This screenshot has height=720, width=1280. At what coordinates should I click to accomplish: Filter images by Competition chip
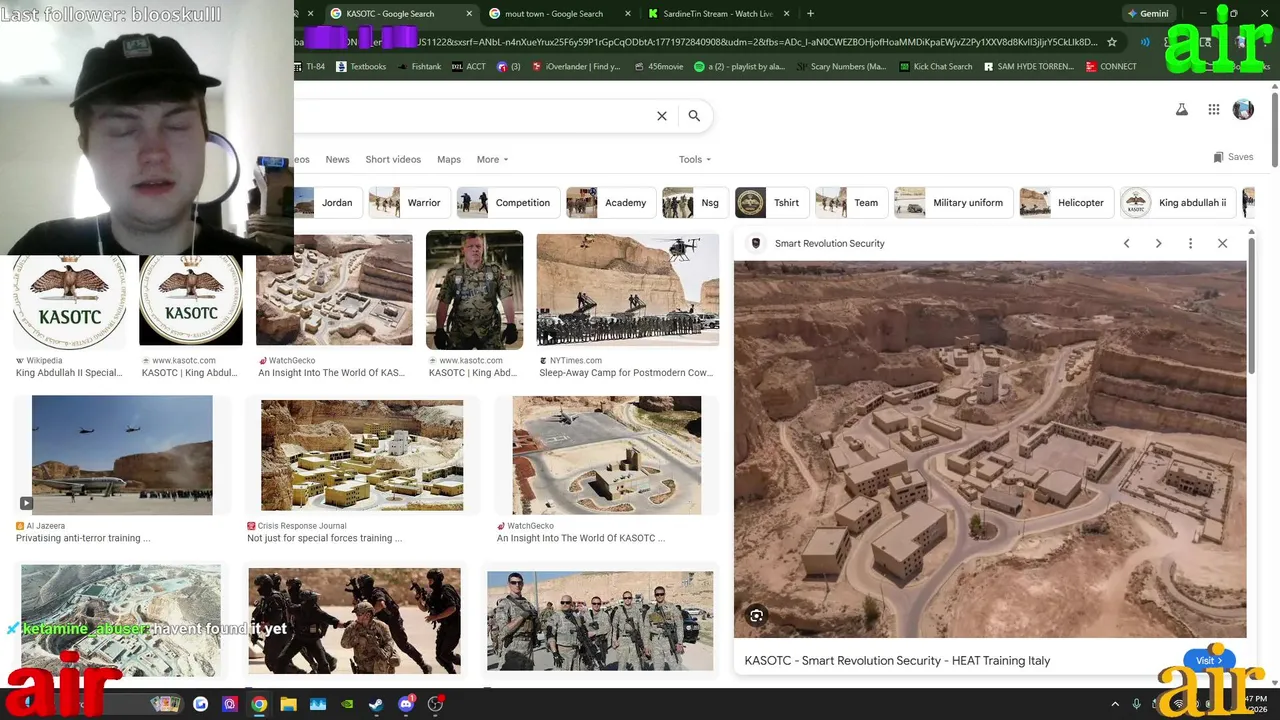pos(507,203)
